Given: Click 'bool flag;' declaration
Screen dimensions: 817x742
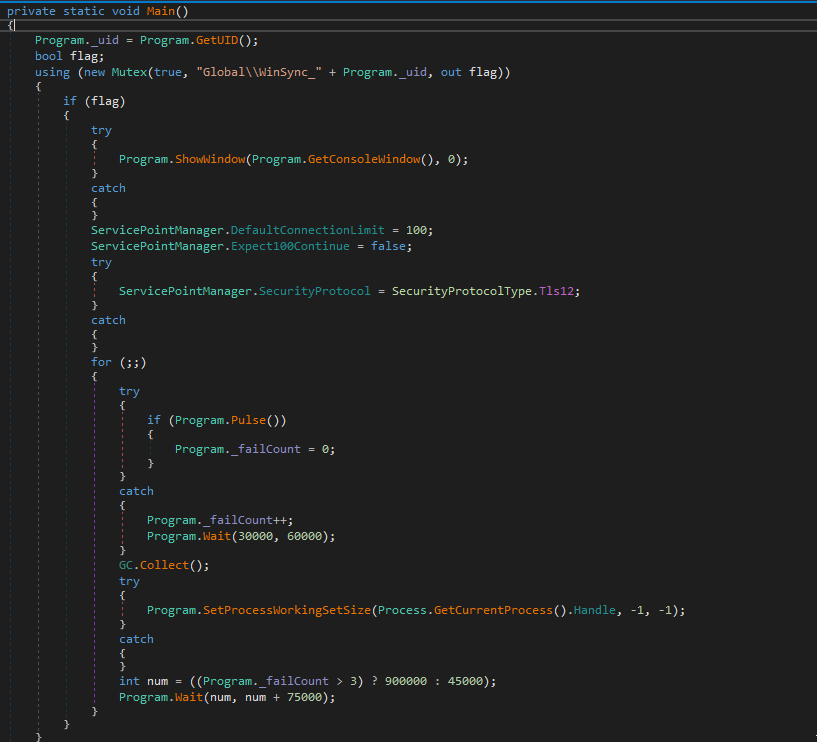Looking at the screenshot, I should click(x=69, y=56).
